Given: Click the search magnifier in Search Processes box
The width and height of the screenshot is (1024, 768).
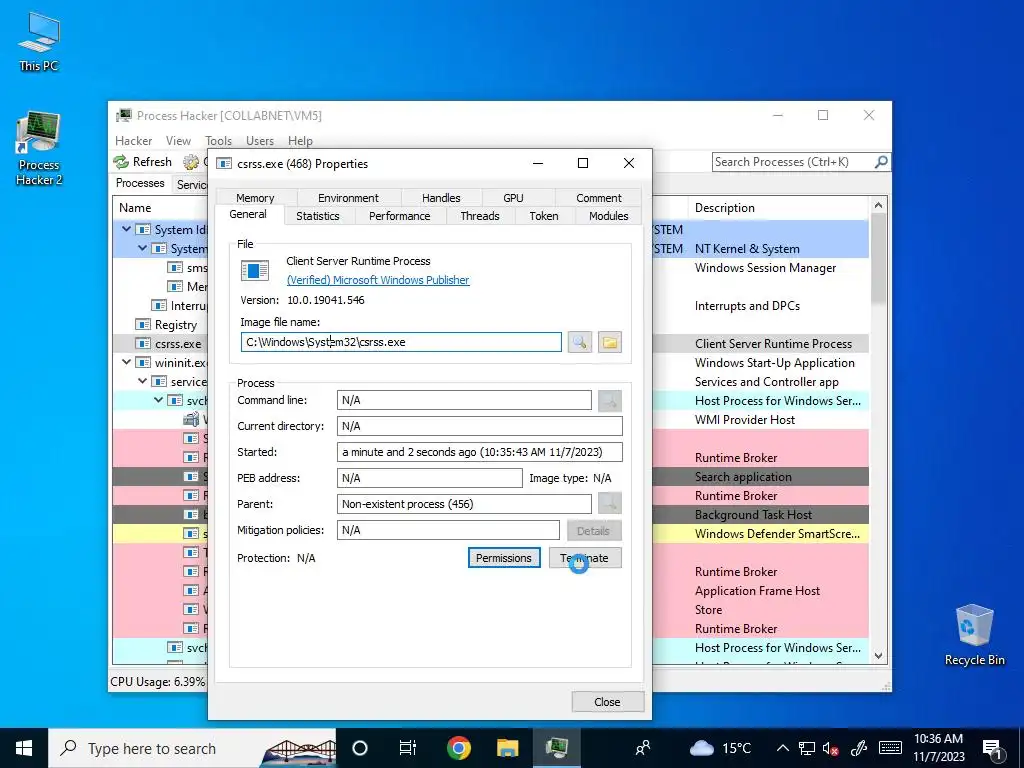Looking at the screenshot, I should click(x=881, y=162).
